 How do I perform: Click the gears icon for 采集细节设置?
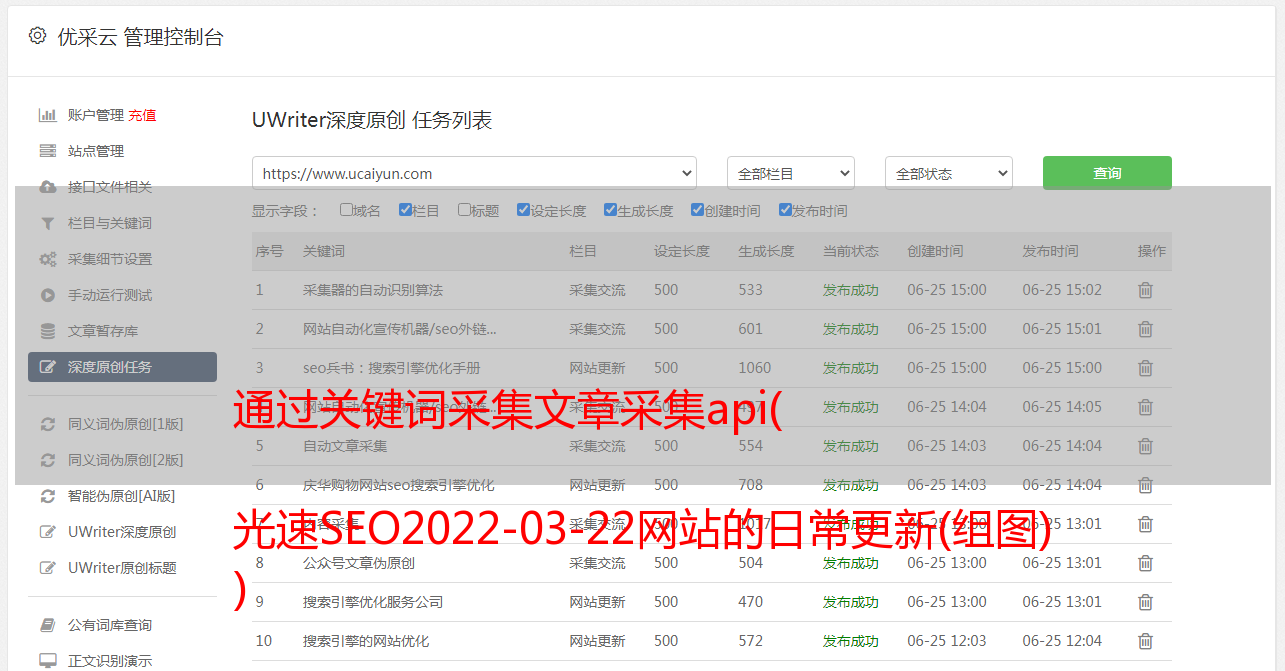click(x=47, y=259)
